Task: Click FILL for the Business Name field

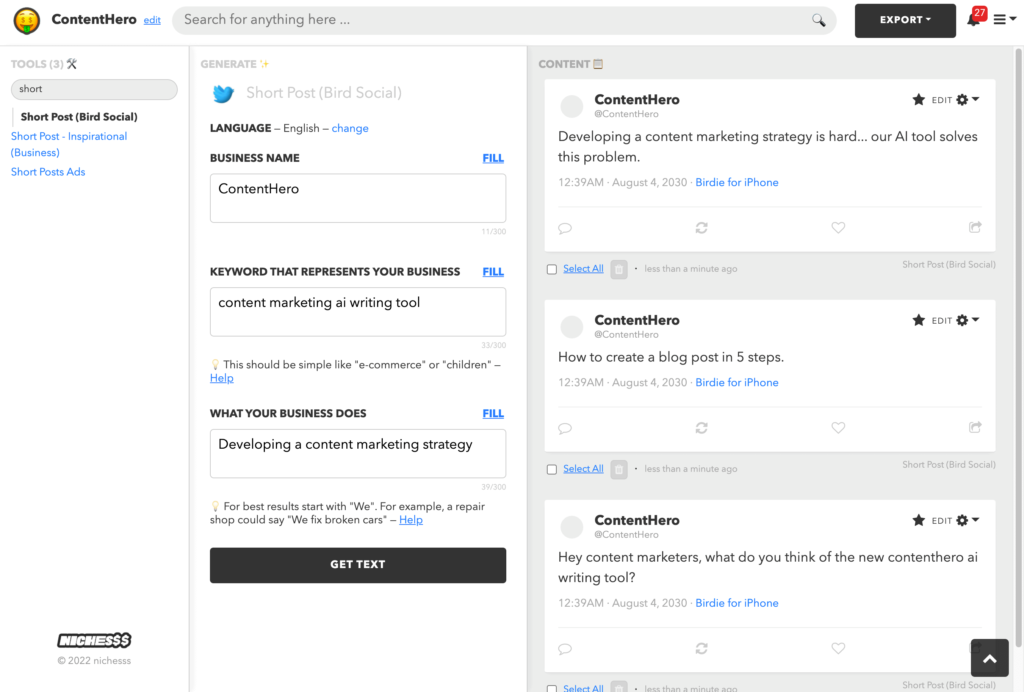Action: tap(493, 159)
